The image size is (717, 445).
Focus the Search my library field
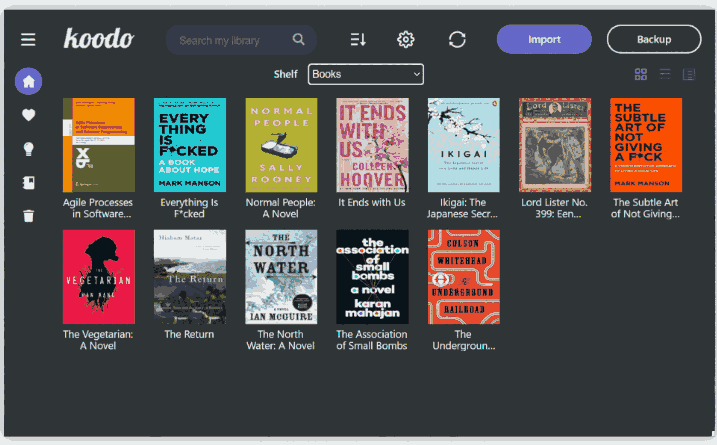coord(241,40)
